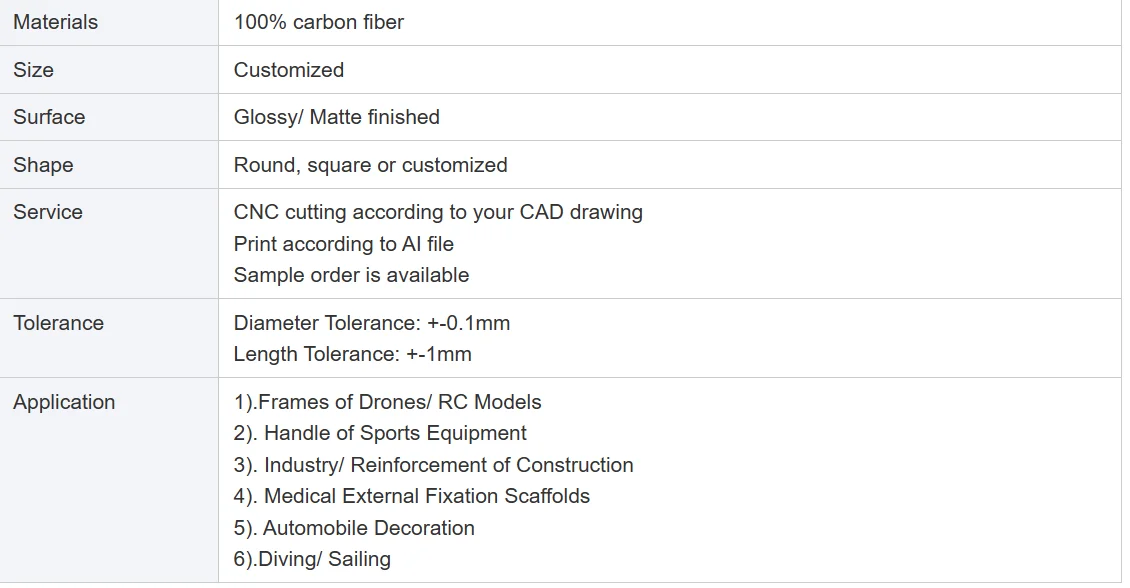Select the Service row label
Screen dimensions: 1130x588
click(x=48, y=212)
